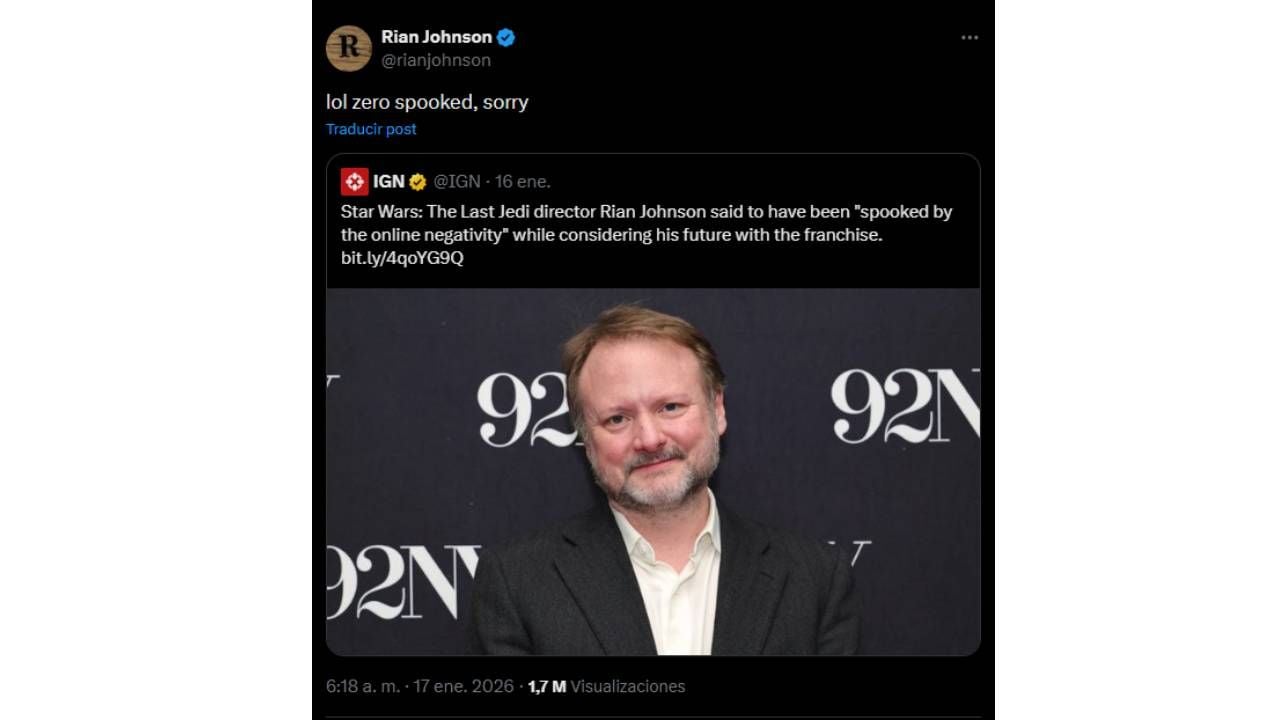Click the gold verified badge beside IGN
Viewport: 1280px width, 720px height.
coord(418,182)
